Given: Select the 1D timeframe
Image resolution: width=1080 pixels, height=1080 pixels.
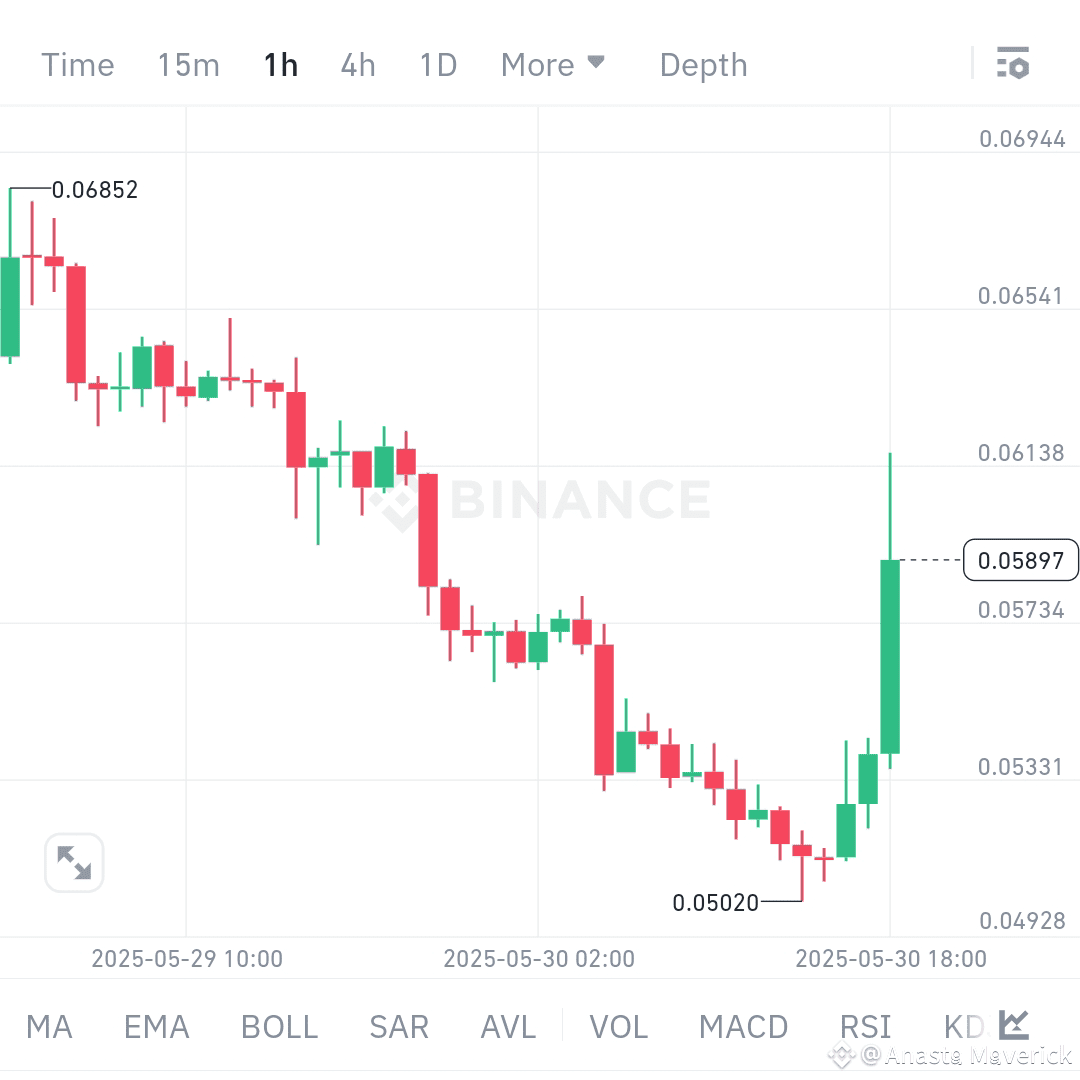Looking at the screenshot, I should [x=437, y=64].
